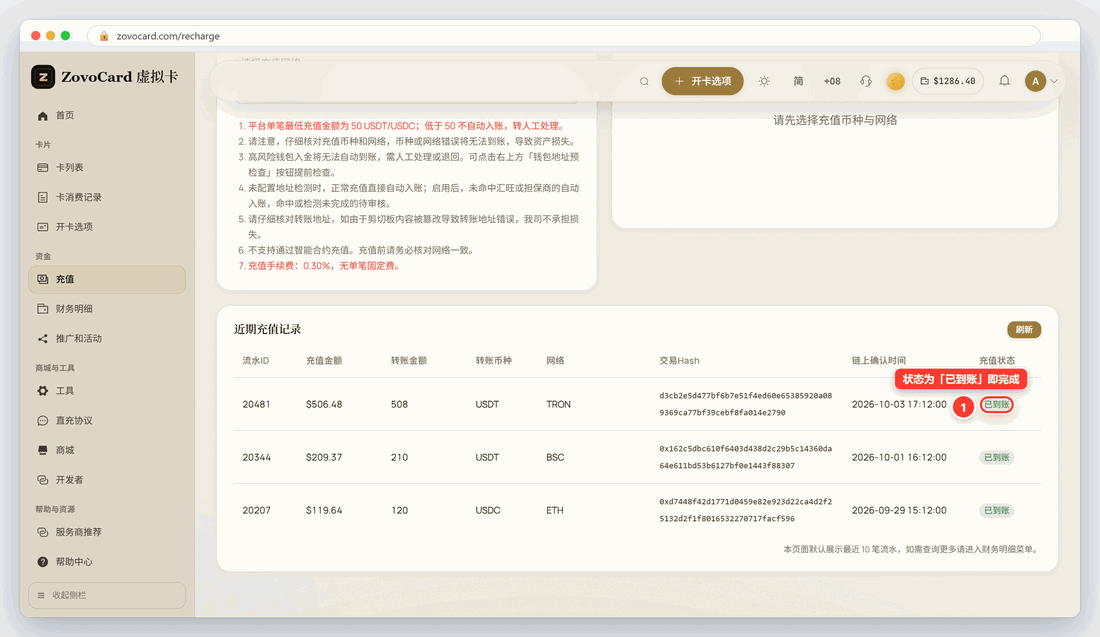Open 卡消费记录 in sidebar
The width and height of the screenshot is (1100, 637).
107,197
